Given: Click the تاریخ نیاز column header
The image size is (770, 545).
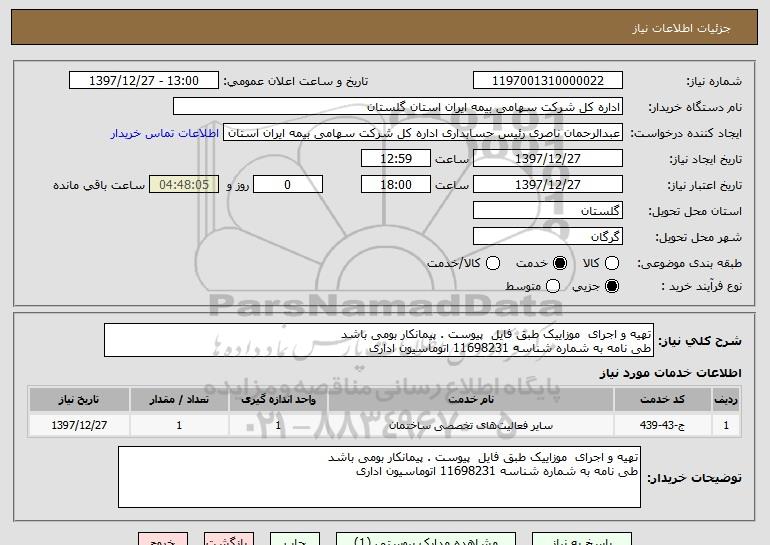Looking at the screenshot, I should point(79,400).
